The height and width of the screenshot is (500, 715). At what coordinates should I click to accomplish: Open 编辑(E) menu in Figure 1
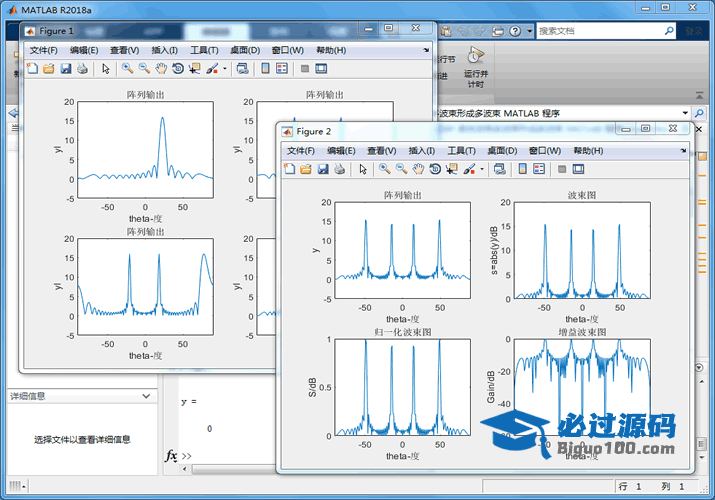84,50
